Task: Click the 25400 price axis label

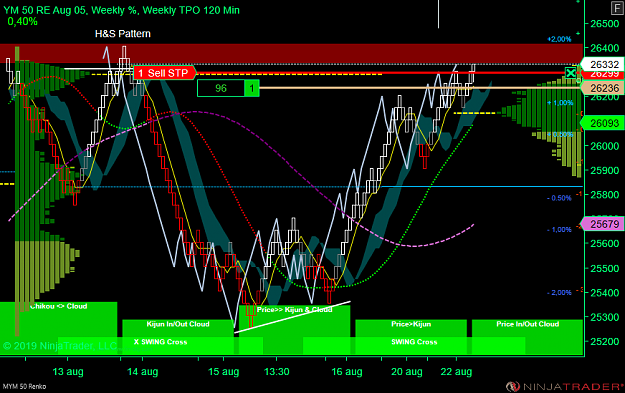Action: coord(605,293)
